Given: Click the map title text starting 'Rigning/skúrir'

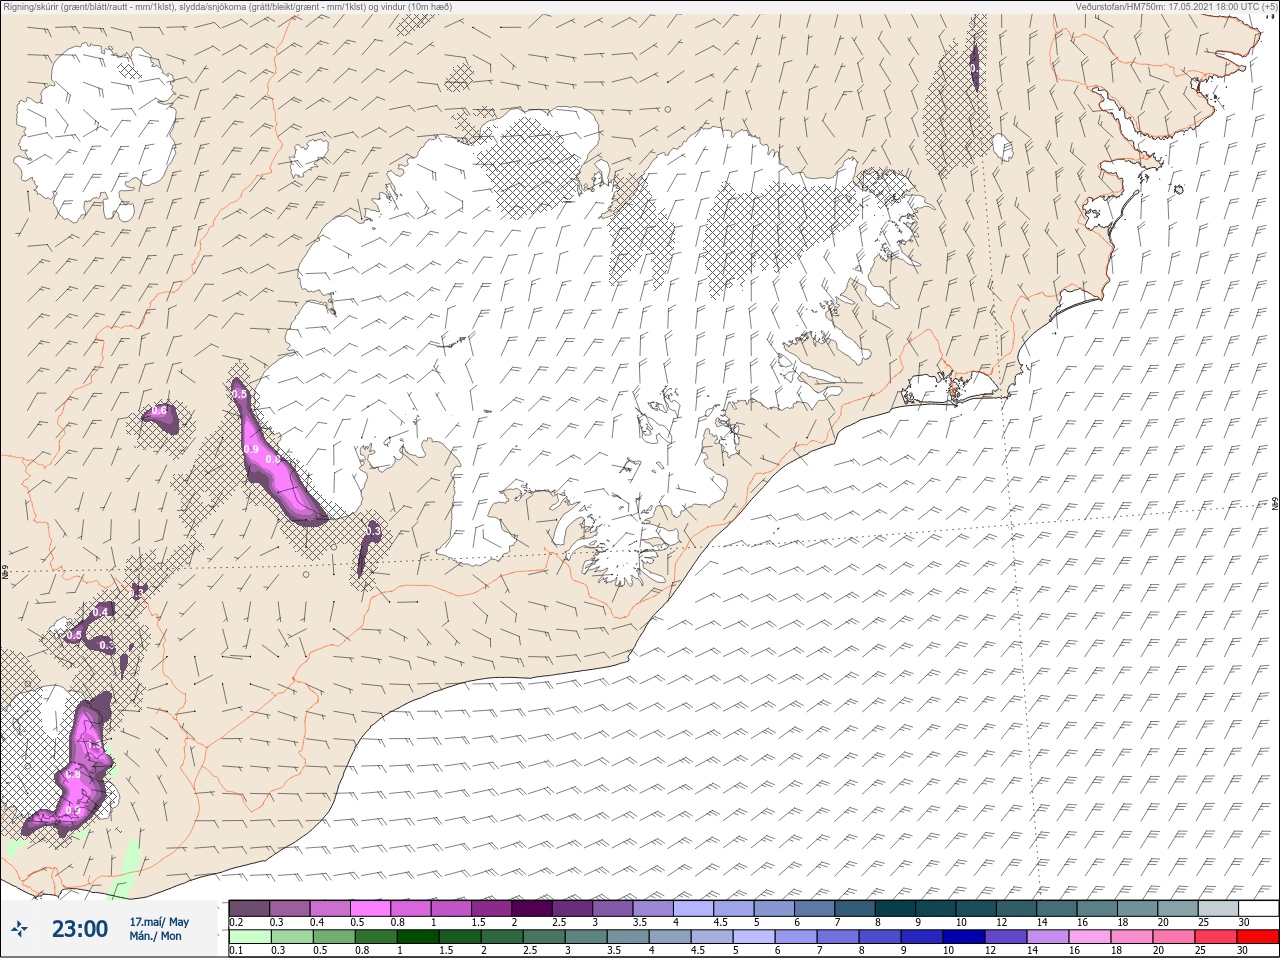Looking at the screenshot, I should pos(226,7).
